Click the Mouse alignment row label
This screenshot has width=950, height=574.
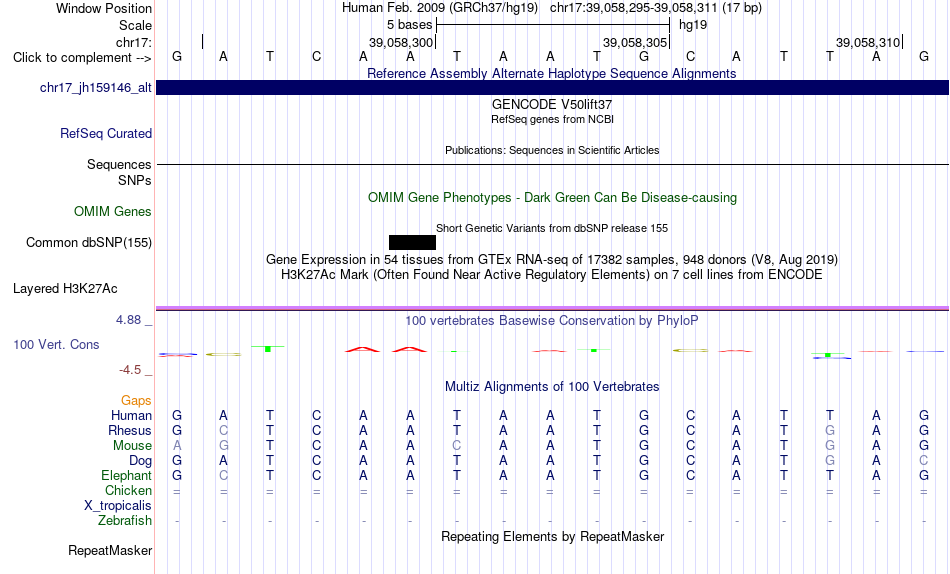[x=132, y=446]
